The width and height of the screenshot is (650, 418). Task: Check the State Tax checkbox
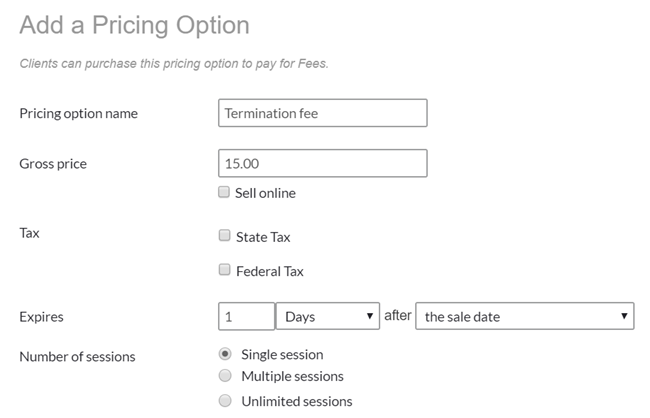[224, 237]
